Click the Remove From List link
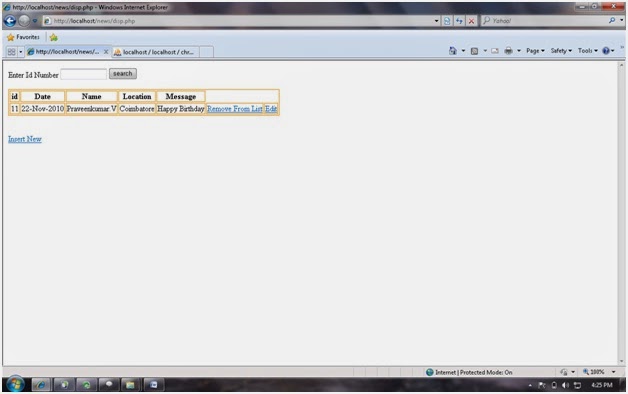 click(x=235, y=109)
